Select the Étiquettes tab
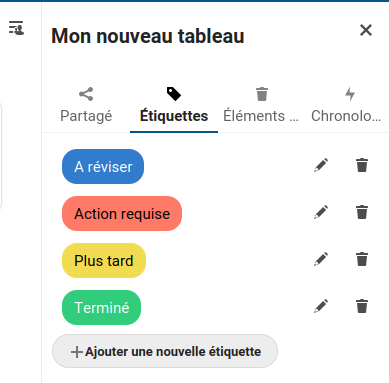 tap(174, 106)
